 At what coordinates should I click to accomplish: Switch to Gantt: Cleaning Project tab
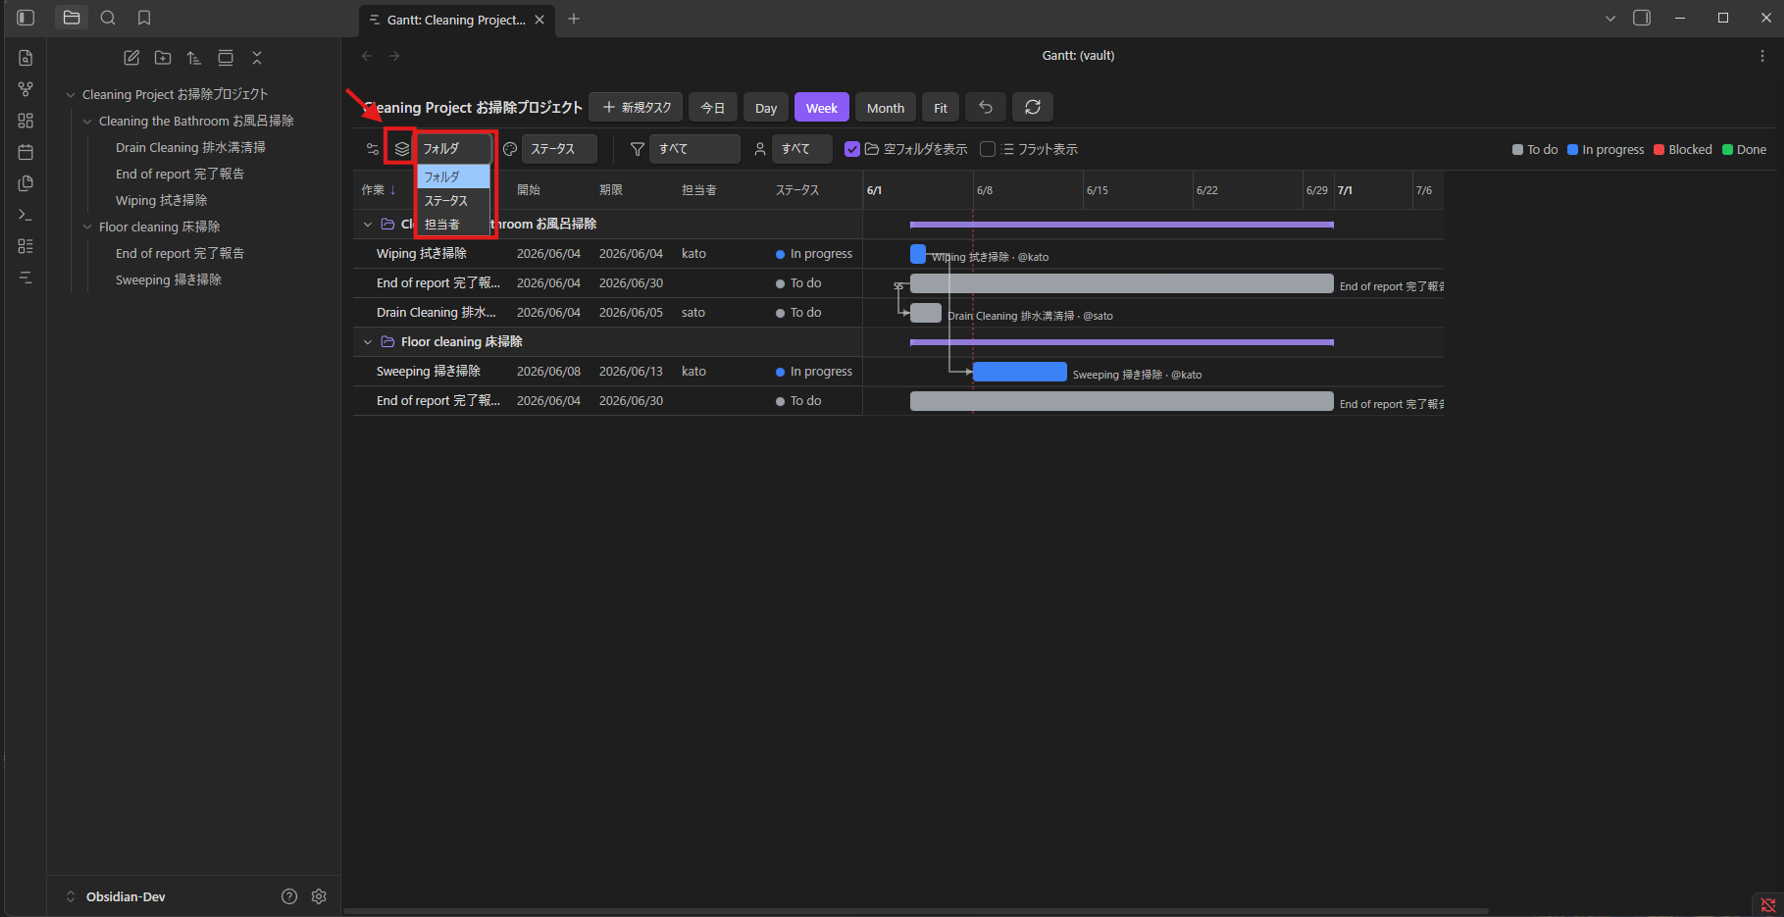tap(456, 19)
